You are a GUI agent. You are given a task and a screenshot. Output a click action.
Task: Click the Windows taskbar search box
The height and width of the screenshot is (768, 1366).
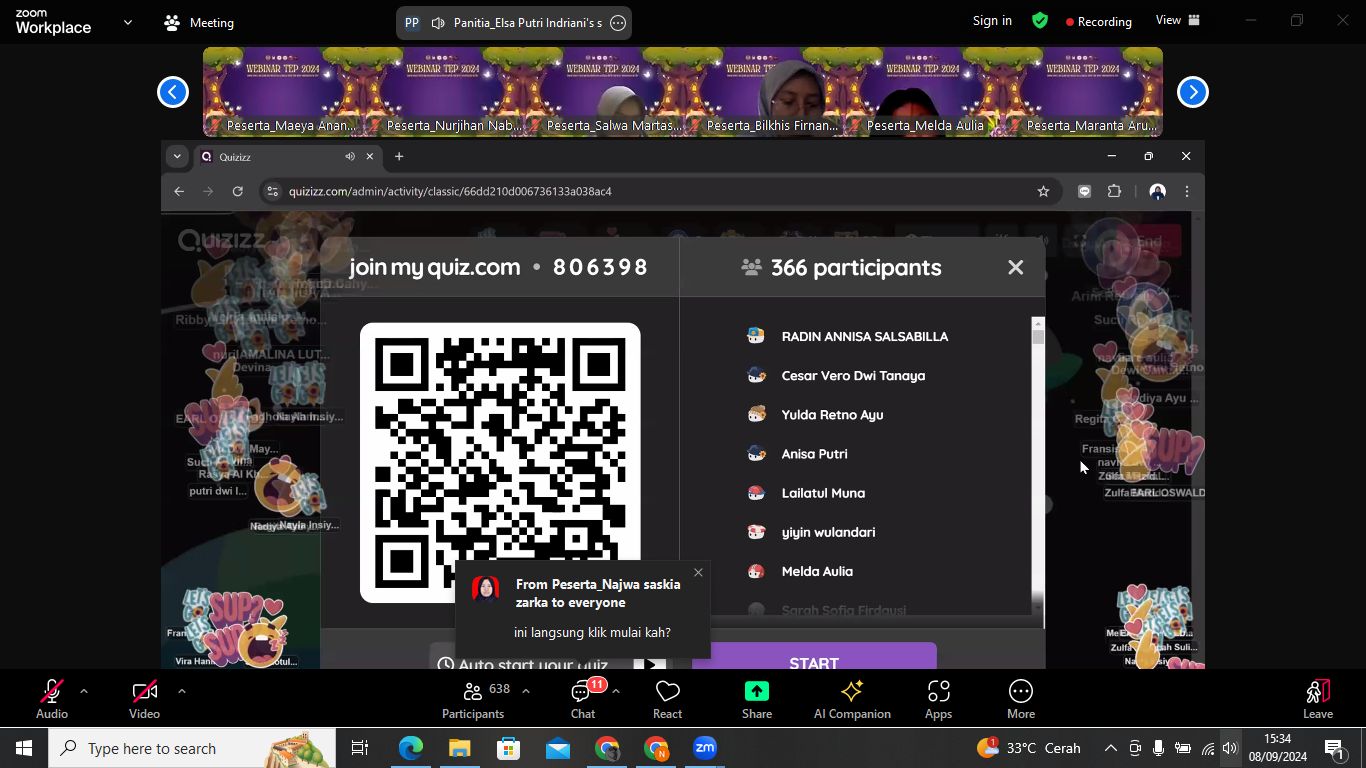click(192, 748)
